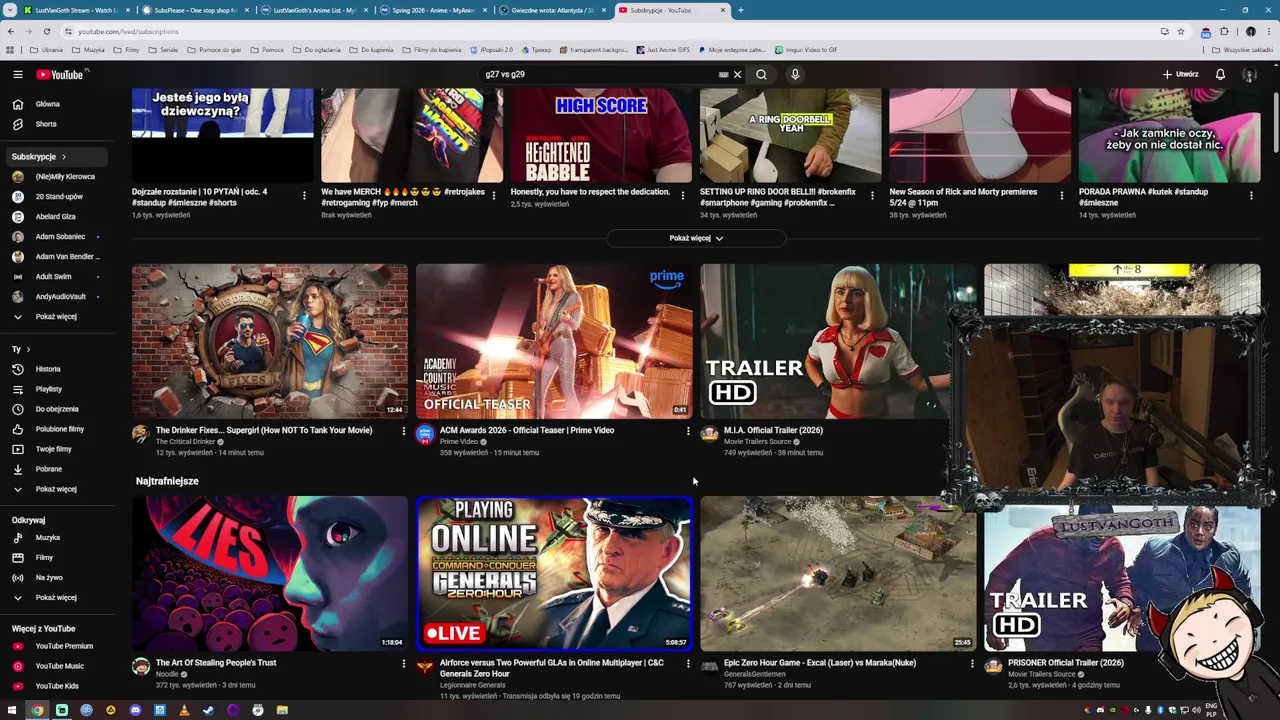This screenshot has height=720, width=1280.
Task: Open the Windows Start menu
Action: [x=12, y=710]
